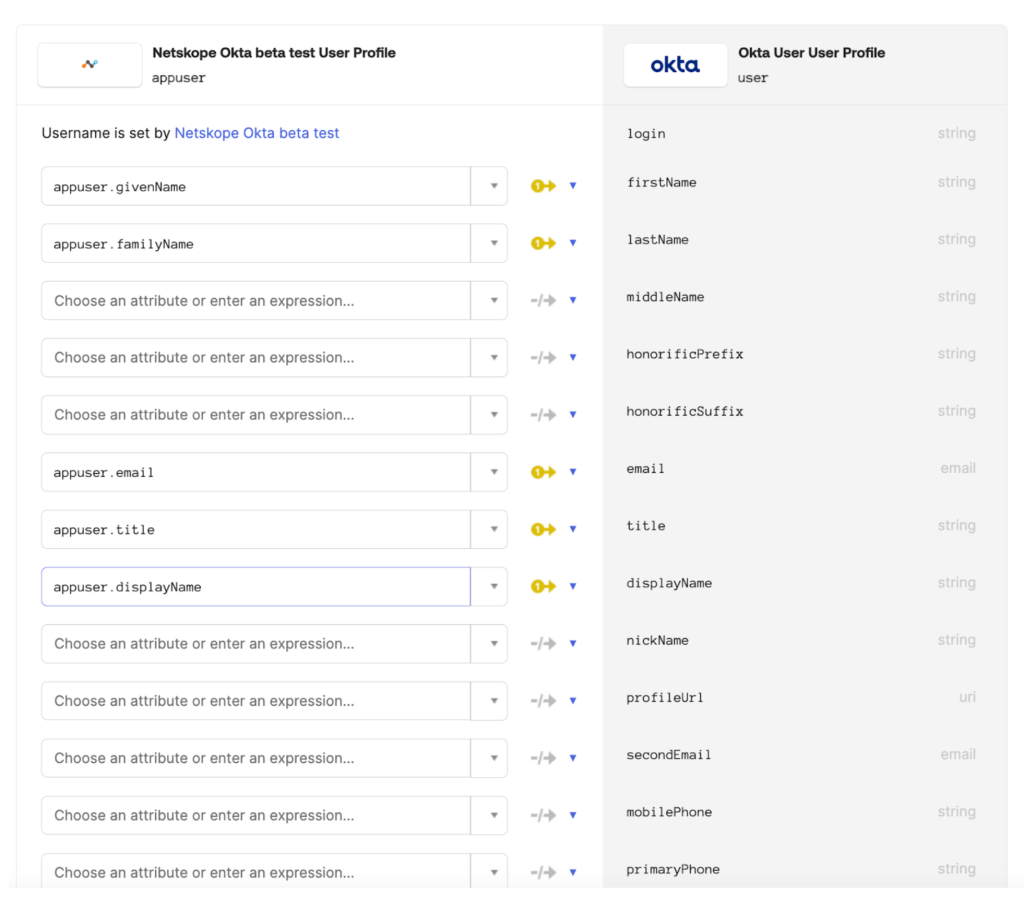Open blue mapping options arrow for title
Screen dimensions: 1024x905
573,529
